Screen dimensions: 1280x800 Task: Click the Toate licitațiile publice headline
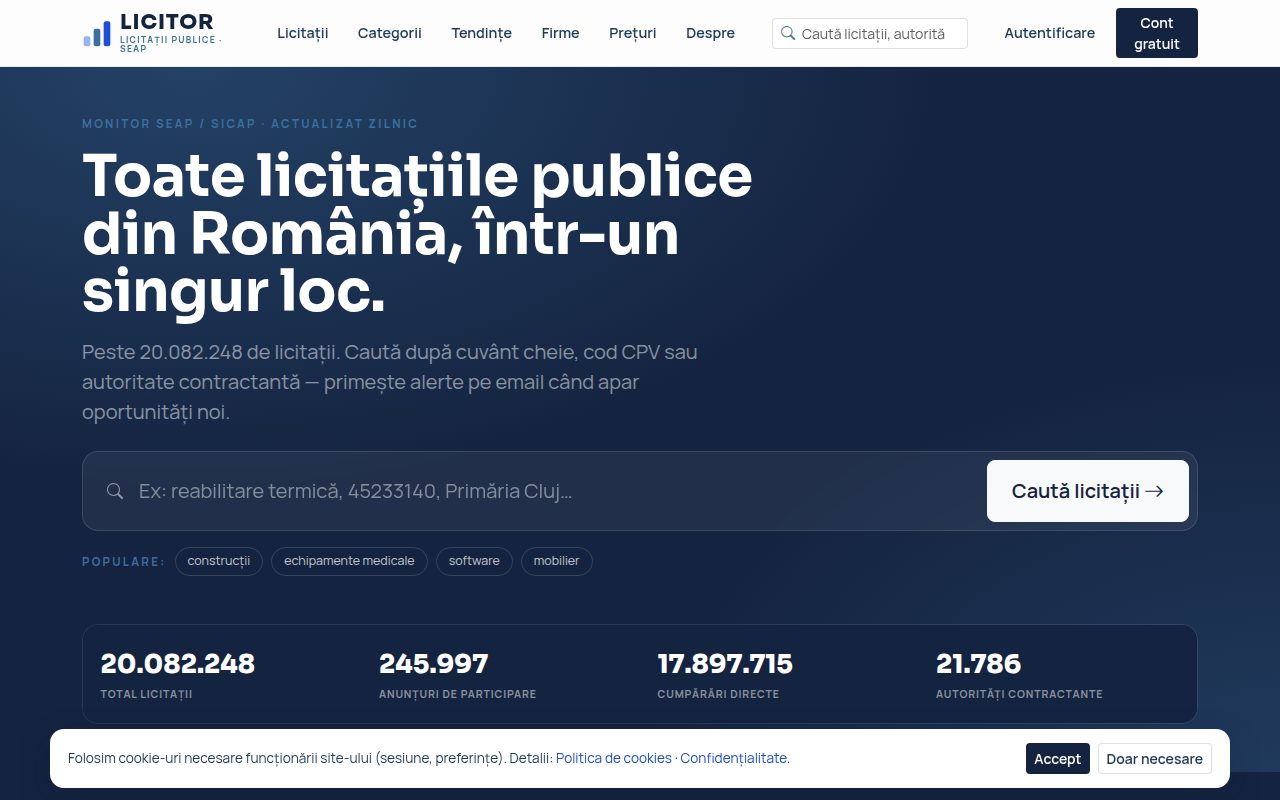pos(417,233)
